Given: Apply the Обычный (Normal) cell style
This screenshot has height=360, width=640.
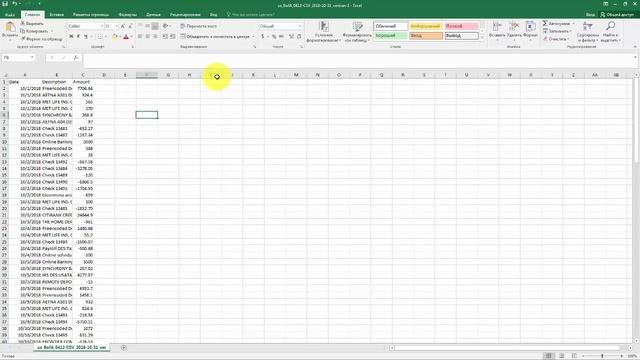Looking at the screenshot, I should [x=391, y=26].
